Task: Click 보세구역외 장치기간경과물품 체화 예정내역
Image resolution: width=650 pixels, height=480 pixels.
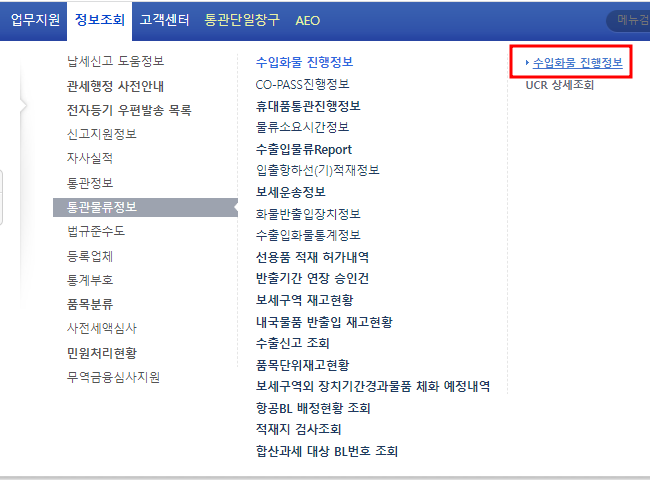Action: point(373,386)
